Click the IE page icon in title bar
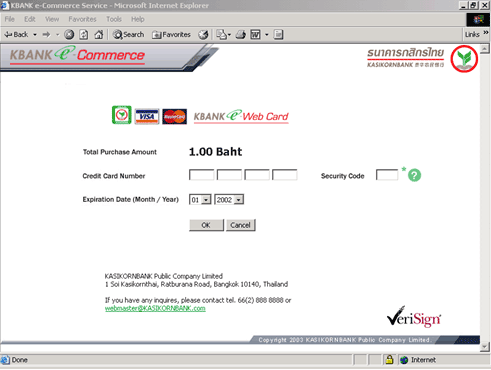Screen dimensions: 491x370 click(x=5, y=5)
